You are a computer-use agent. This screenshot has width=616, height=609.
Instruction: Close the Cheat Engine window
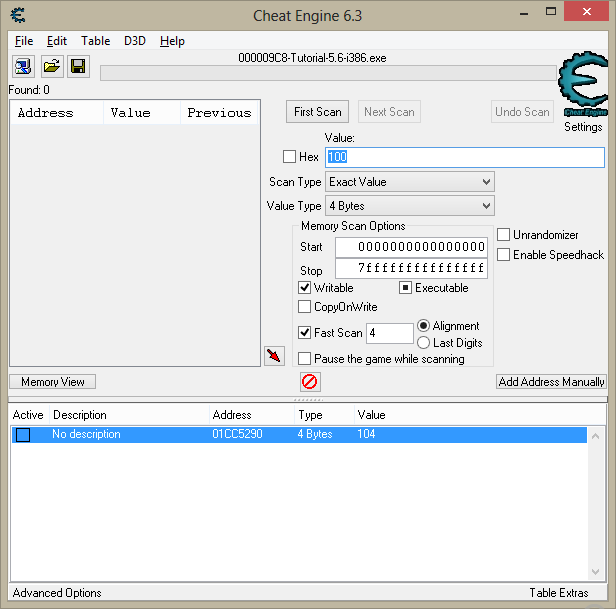[x=587, y=12]
